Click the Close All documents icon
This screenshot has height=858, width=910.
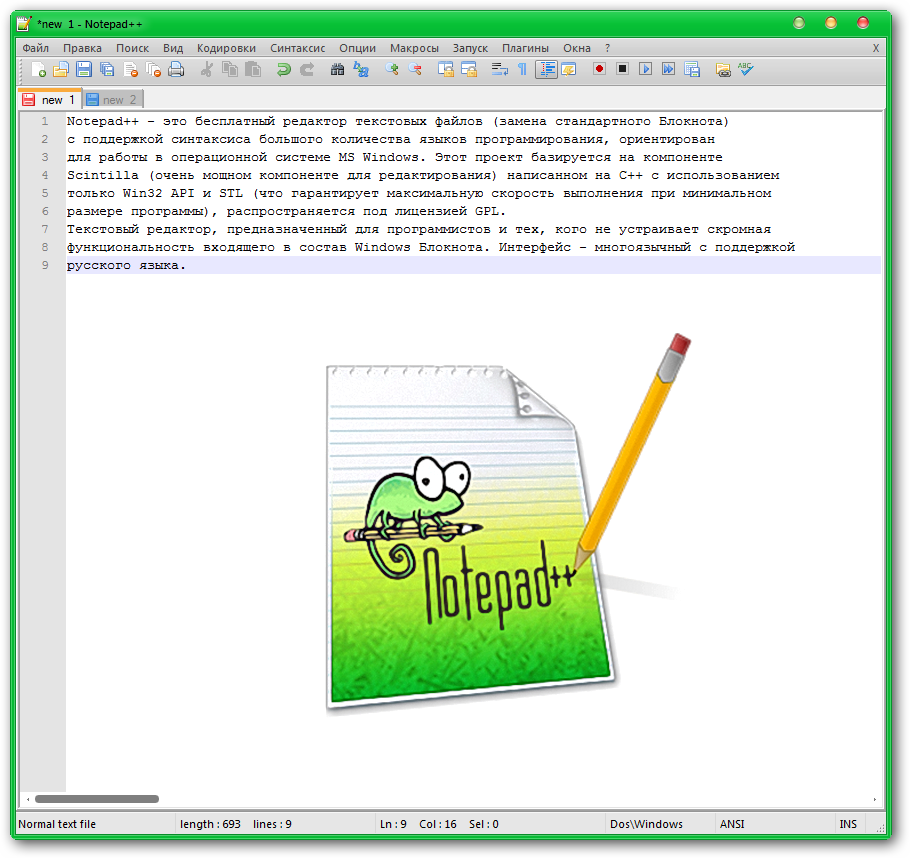coord(154,70)
